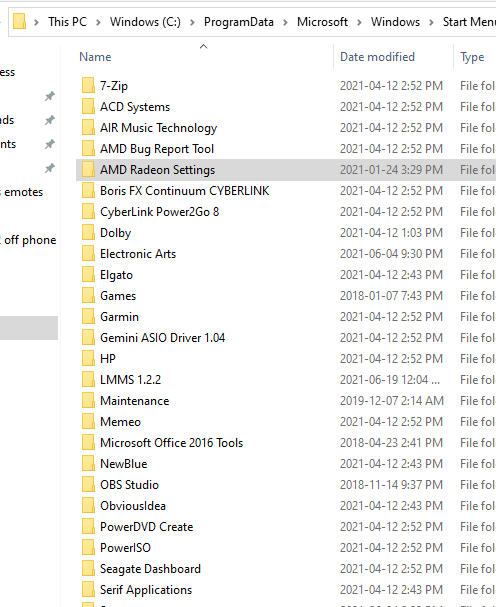The image size is (496, 607).
Task: Click the Memeo folder icon
Action: [x=88, y=422]
